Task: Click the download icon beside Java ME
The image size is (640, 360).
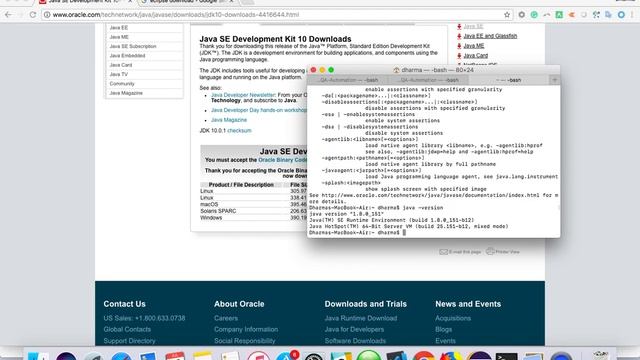Action: point(459,46)
